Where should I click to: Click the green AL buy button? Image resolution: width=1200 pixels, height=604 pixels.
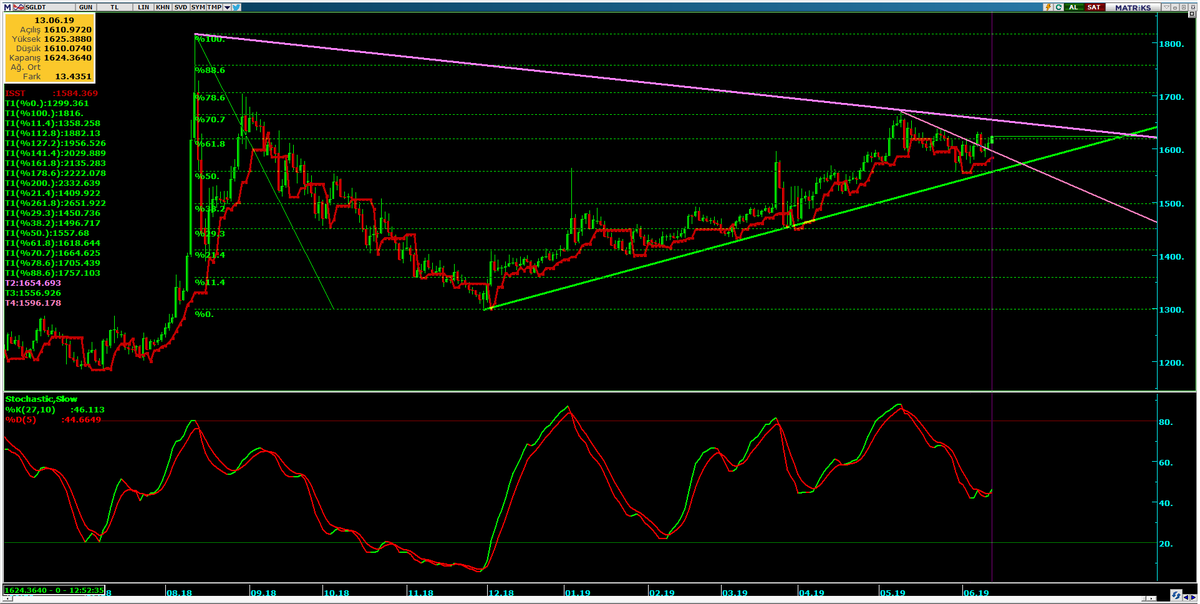coord(1073,7)
